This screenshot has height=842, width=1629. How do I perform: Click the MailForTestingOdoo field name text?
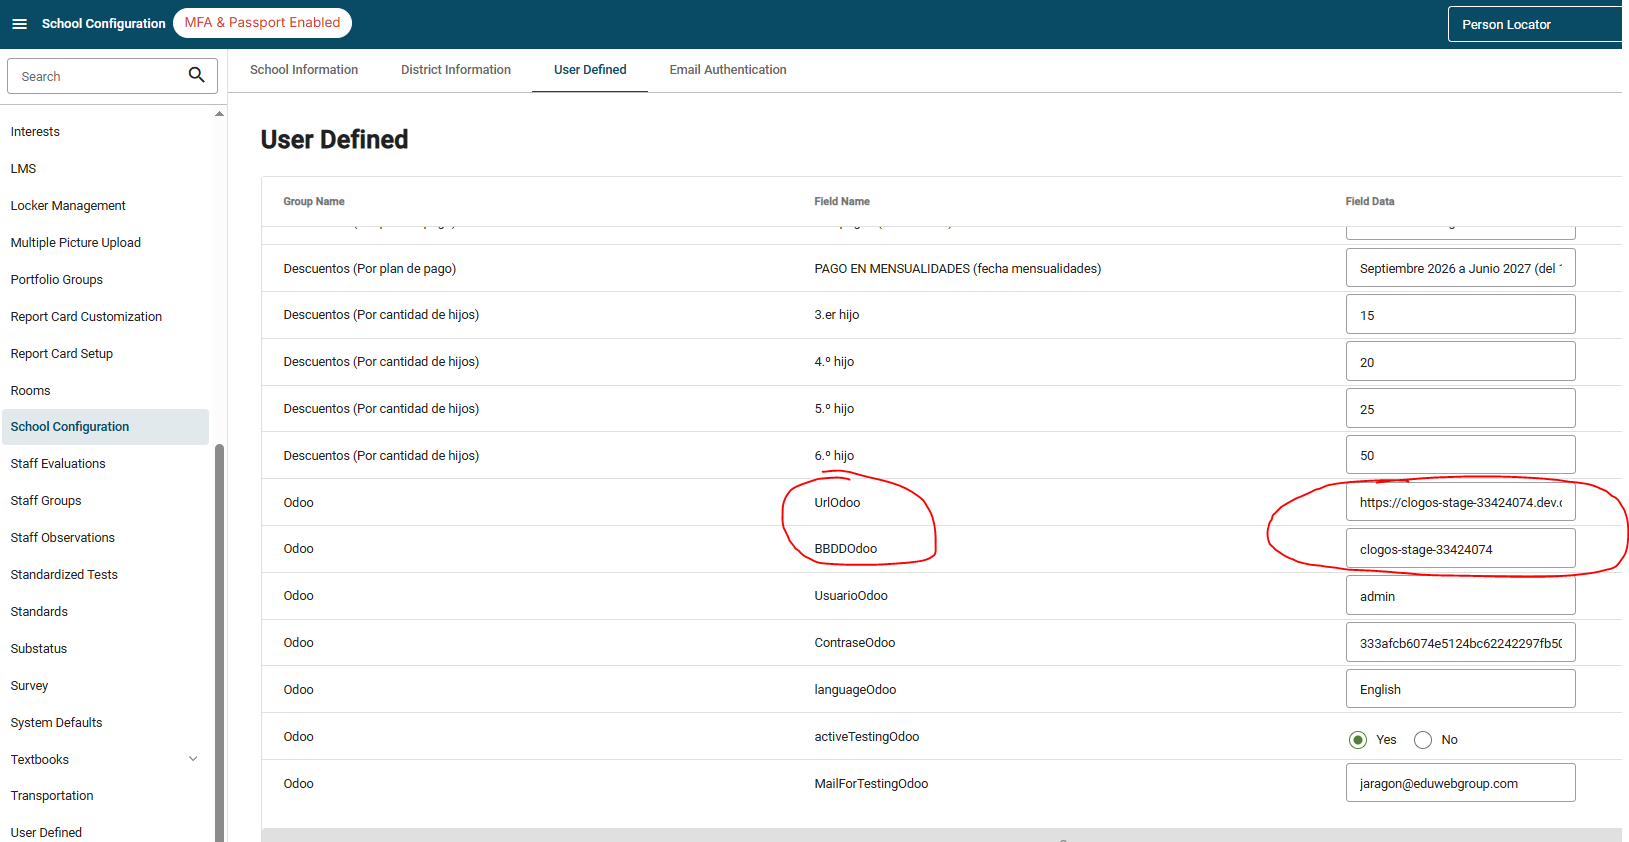(x=871, y=784)
